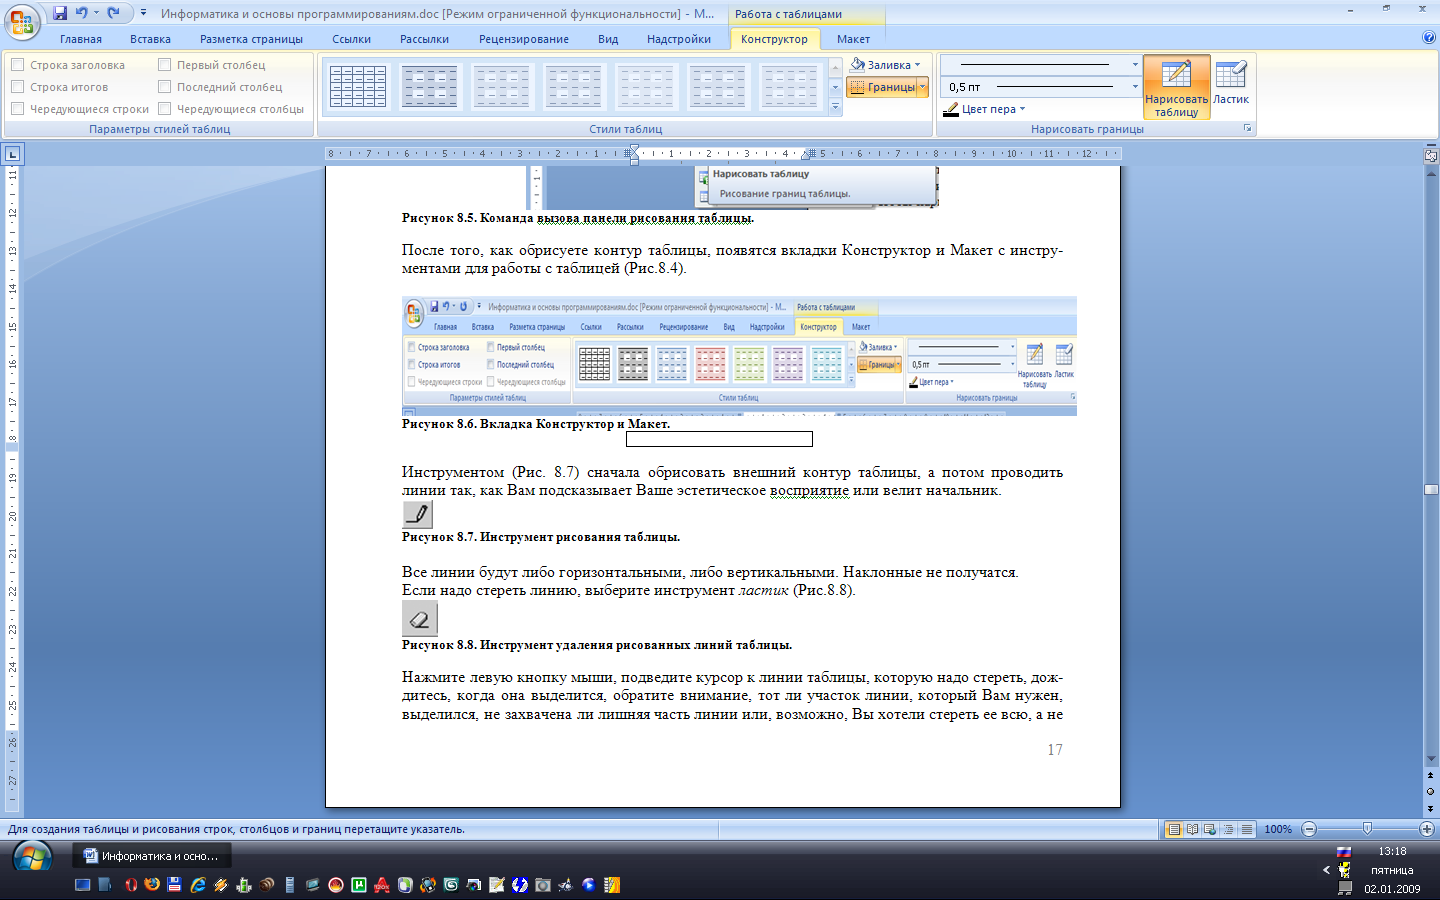The height and width of the screenshot is (900, 1440).
Task: Click the Office button
Action: coord(22,21)
